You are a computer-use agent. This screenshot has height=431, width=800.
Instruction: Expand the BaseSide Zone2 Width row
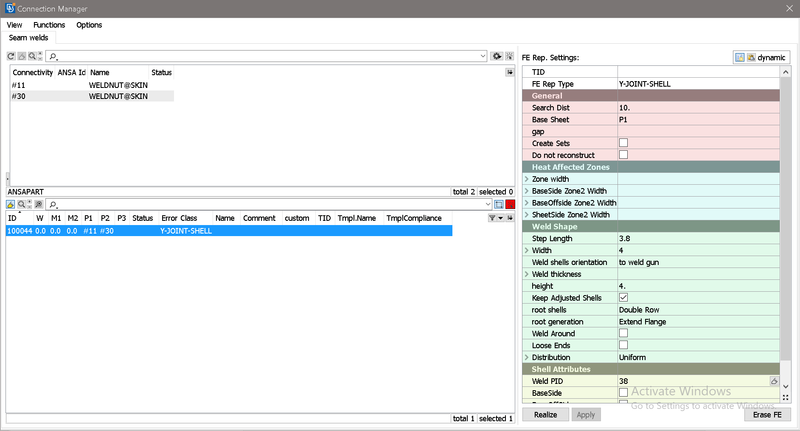(x=527, y=191)
